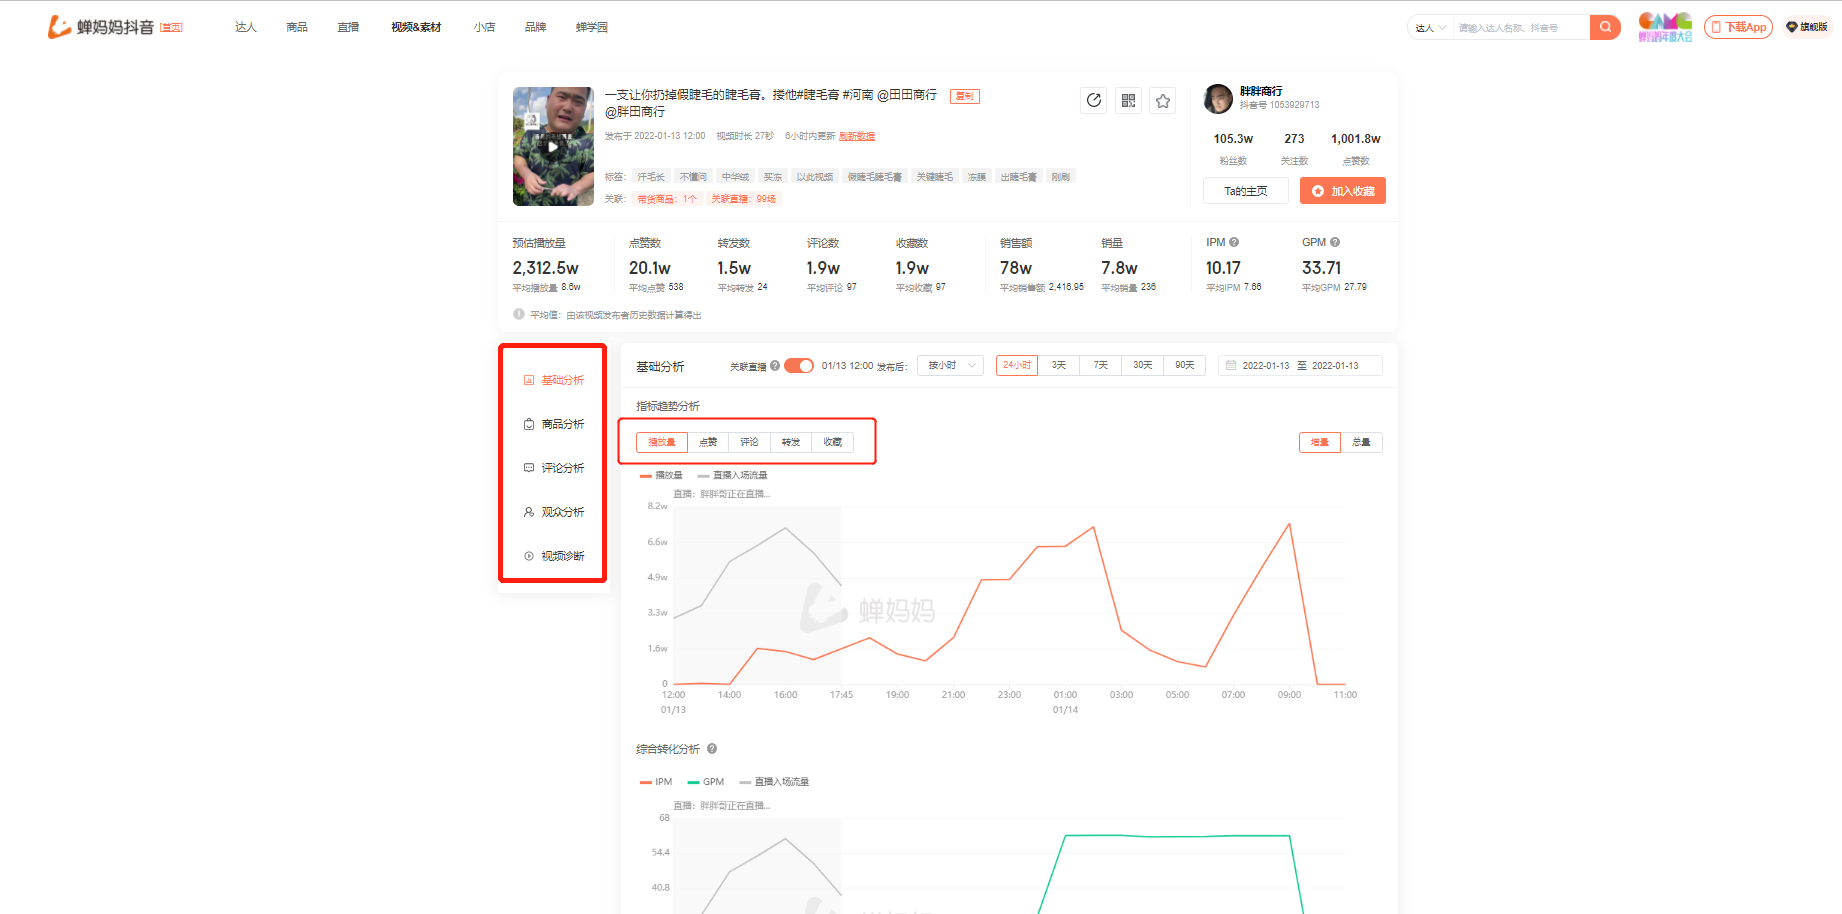Play the video thumbnail
1842x914 pixels.
point(553,146)
